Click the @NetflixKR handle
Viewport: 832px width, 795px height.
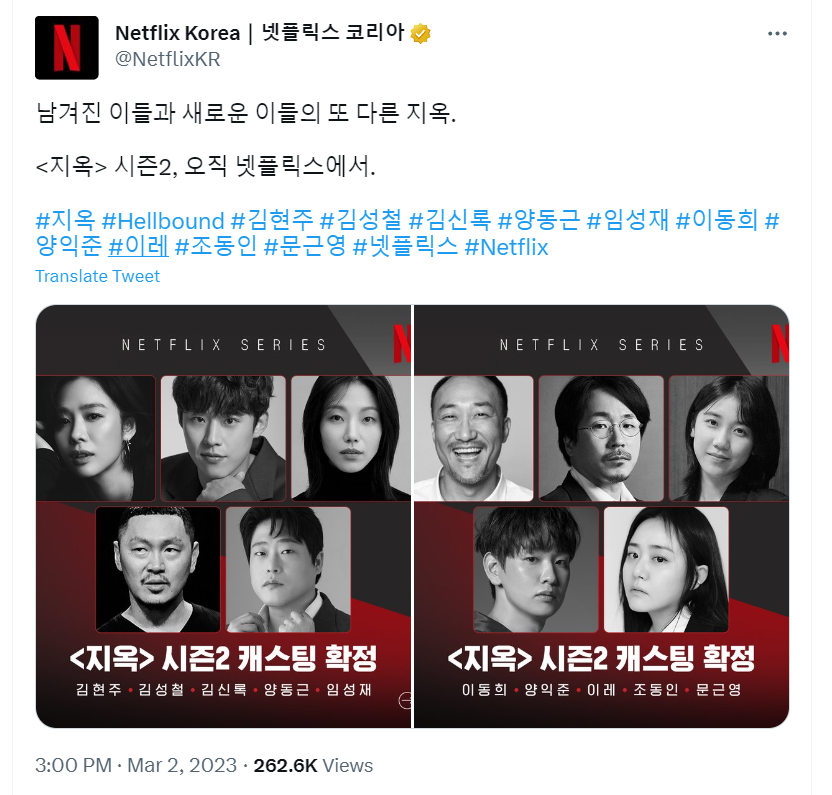click(168, 59)
